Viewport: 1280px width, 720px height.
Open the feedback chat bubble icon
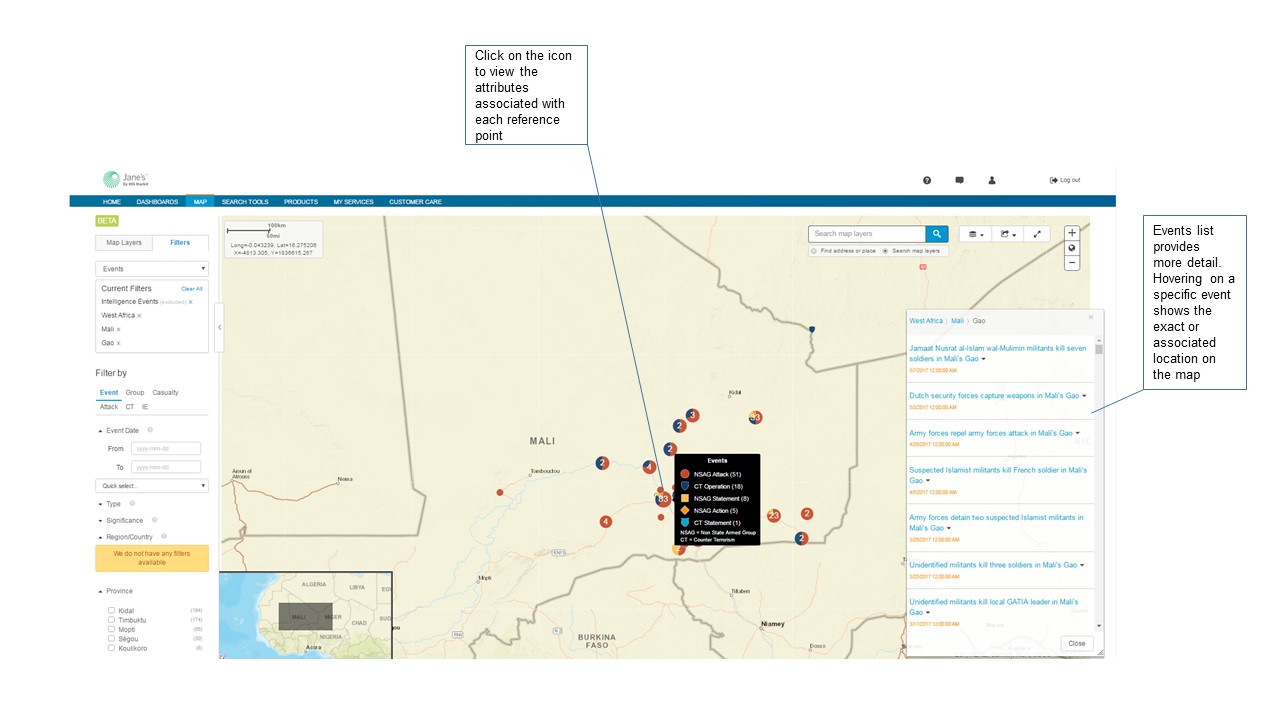pos(959,180)
